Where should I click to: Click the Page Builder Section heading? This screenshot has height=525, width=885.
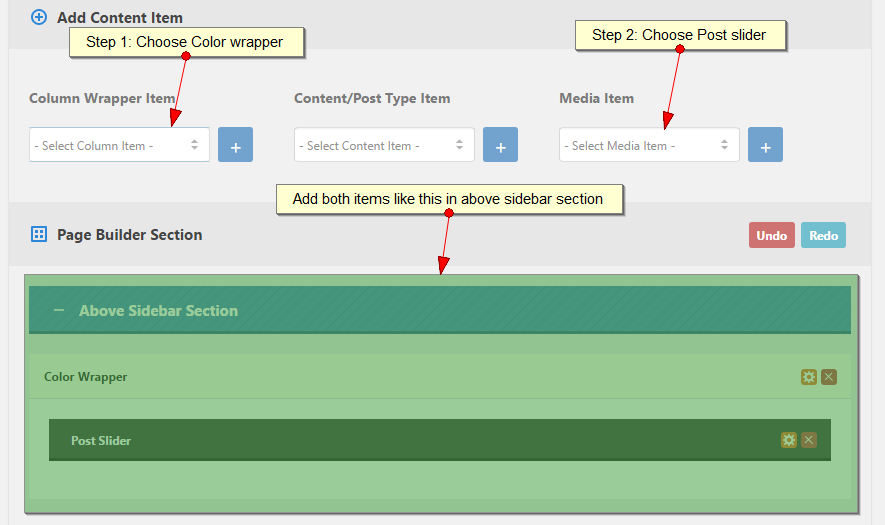click(130, 235)
